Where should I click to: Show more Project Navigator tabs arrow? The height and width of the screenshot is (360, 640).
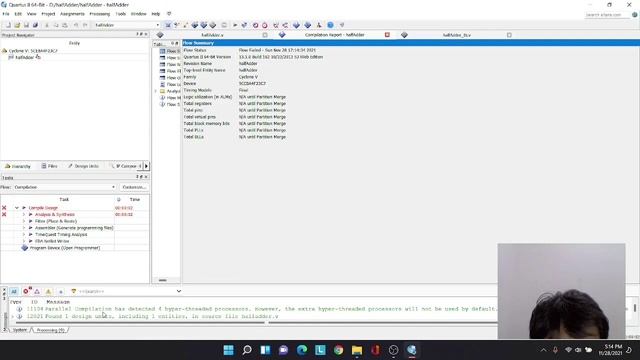tap(146, 166)
